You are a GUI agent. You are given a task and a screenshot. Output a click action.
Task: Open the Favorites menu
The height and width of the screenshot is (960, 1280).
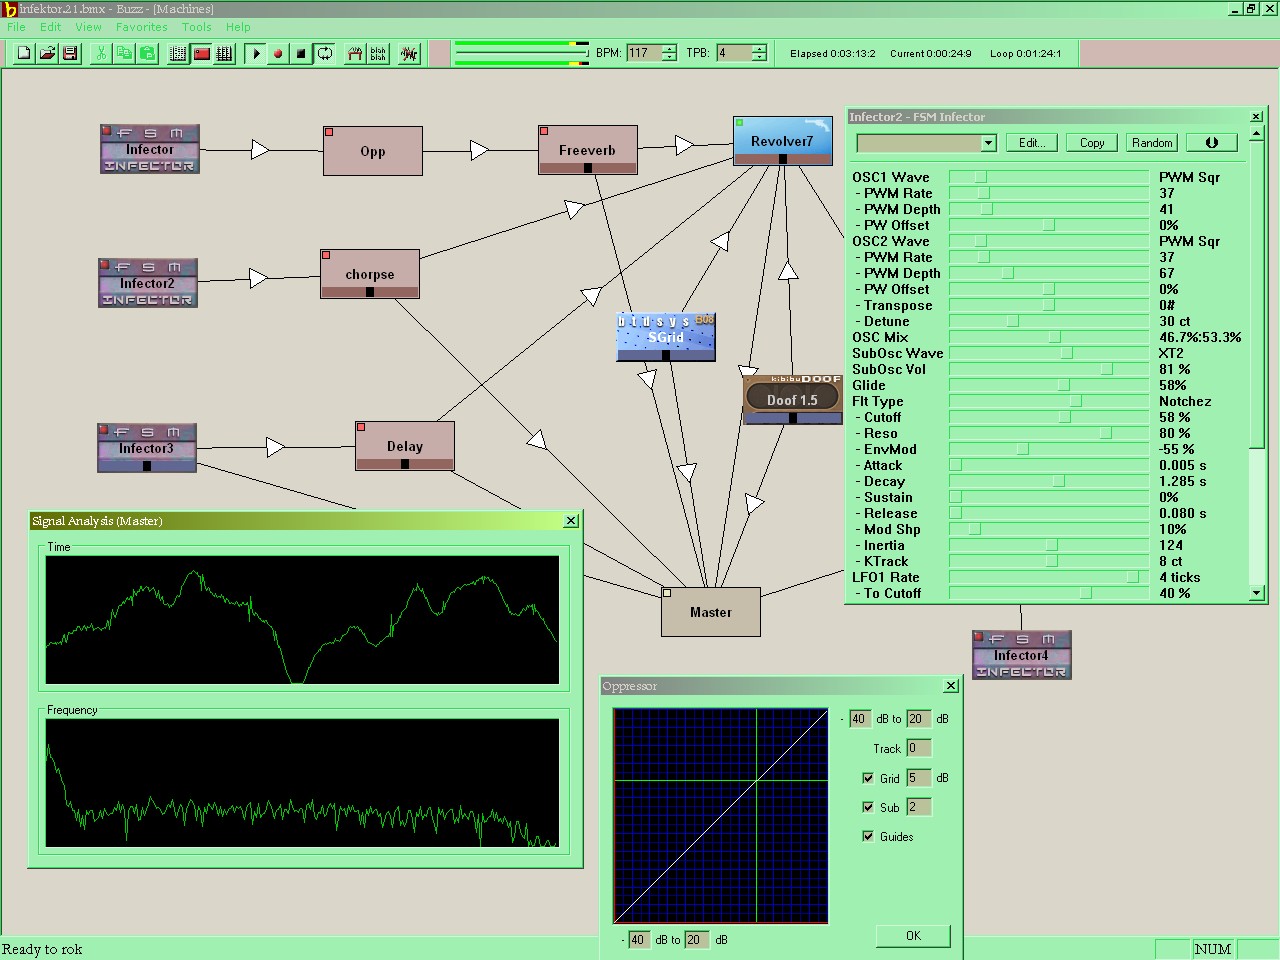click(142, 27)
